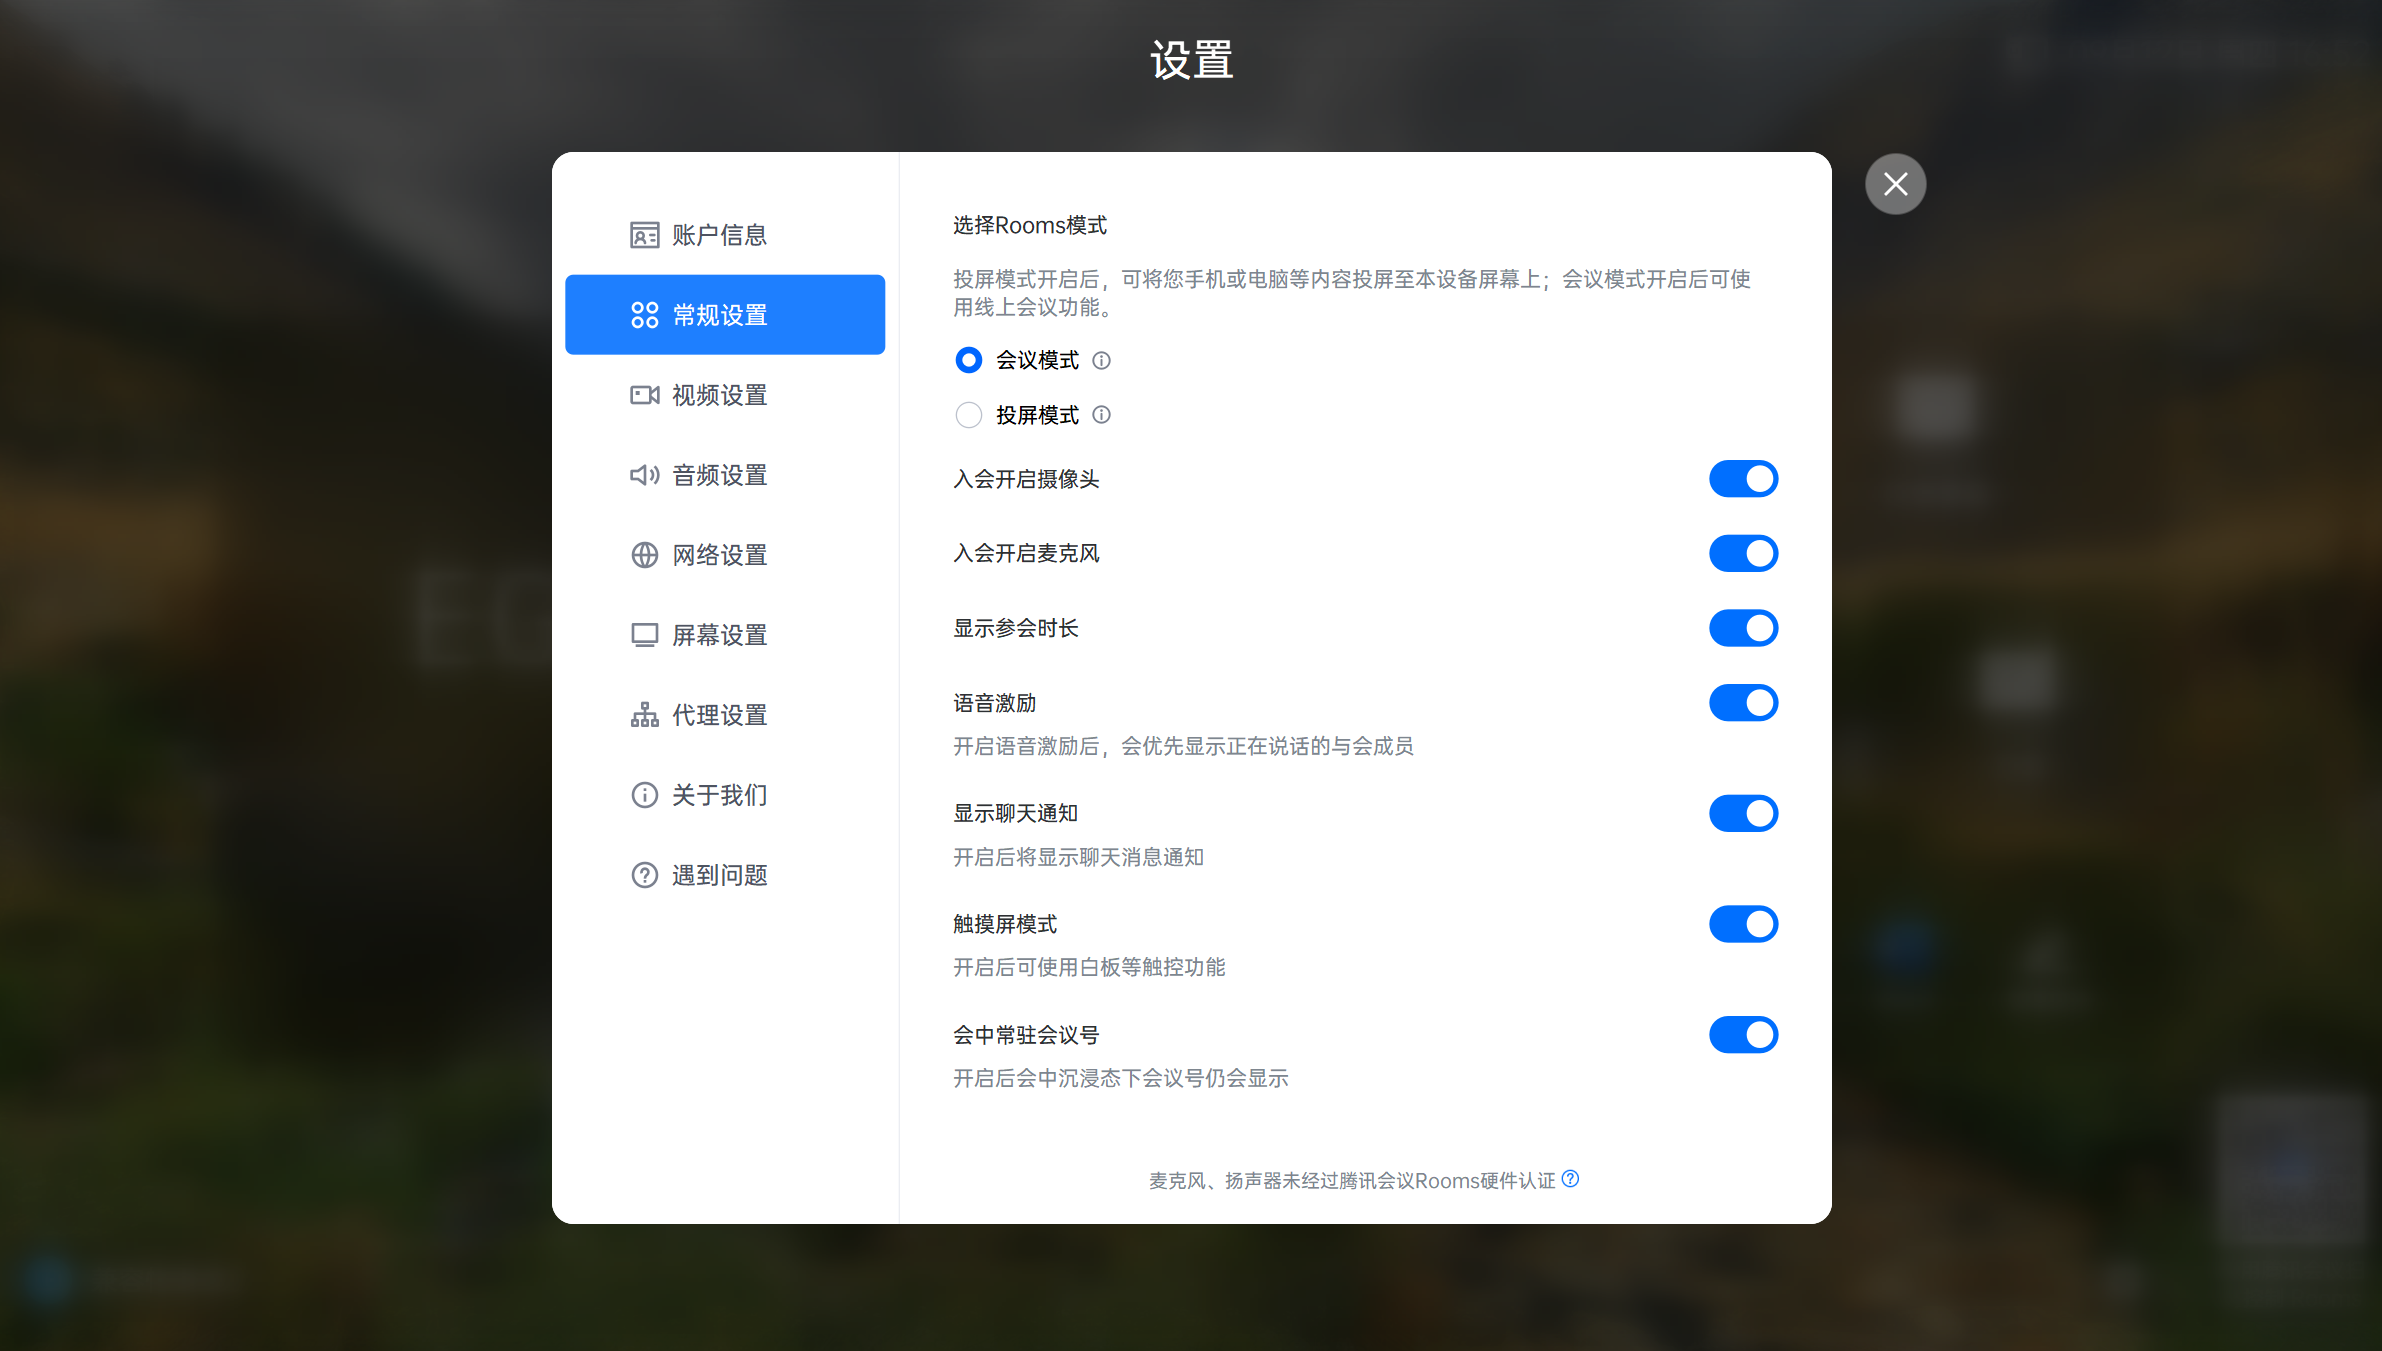
Task: Select the 投屏模式 radio button
Action: 968,415
